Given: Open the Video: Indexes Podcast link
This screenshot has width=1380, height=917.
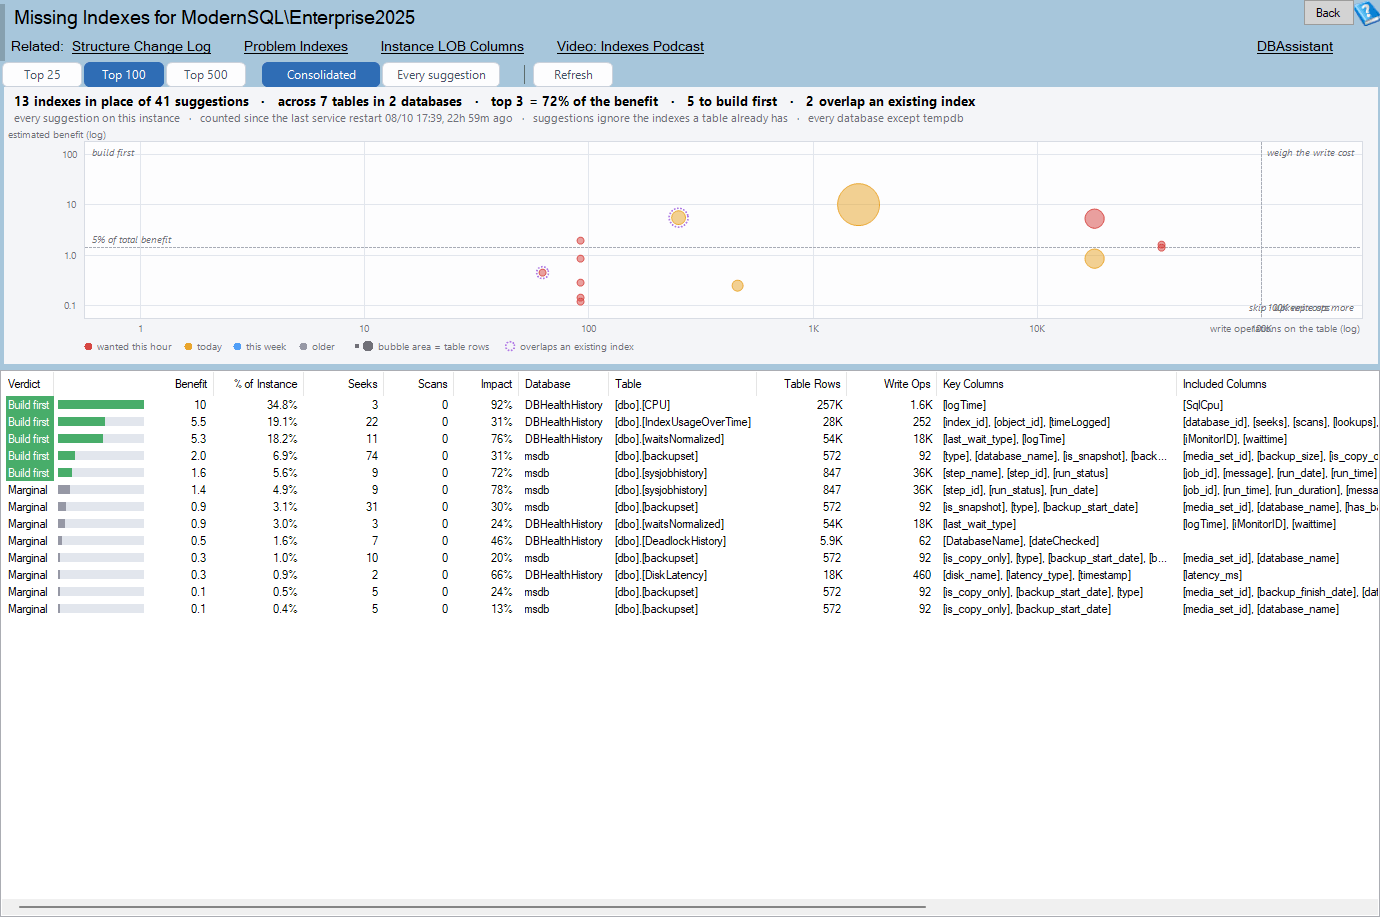Looking at the screenshot, I should click(630, 46).
